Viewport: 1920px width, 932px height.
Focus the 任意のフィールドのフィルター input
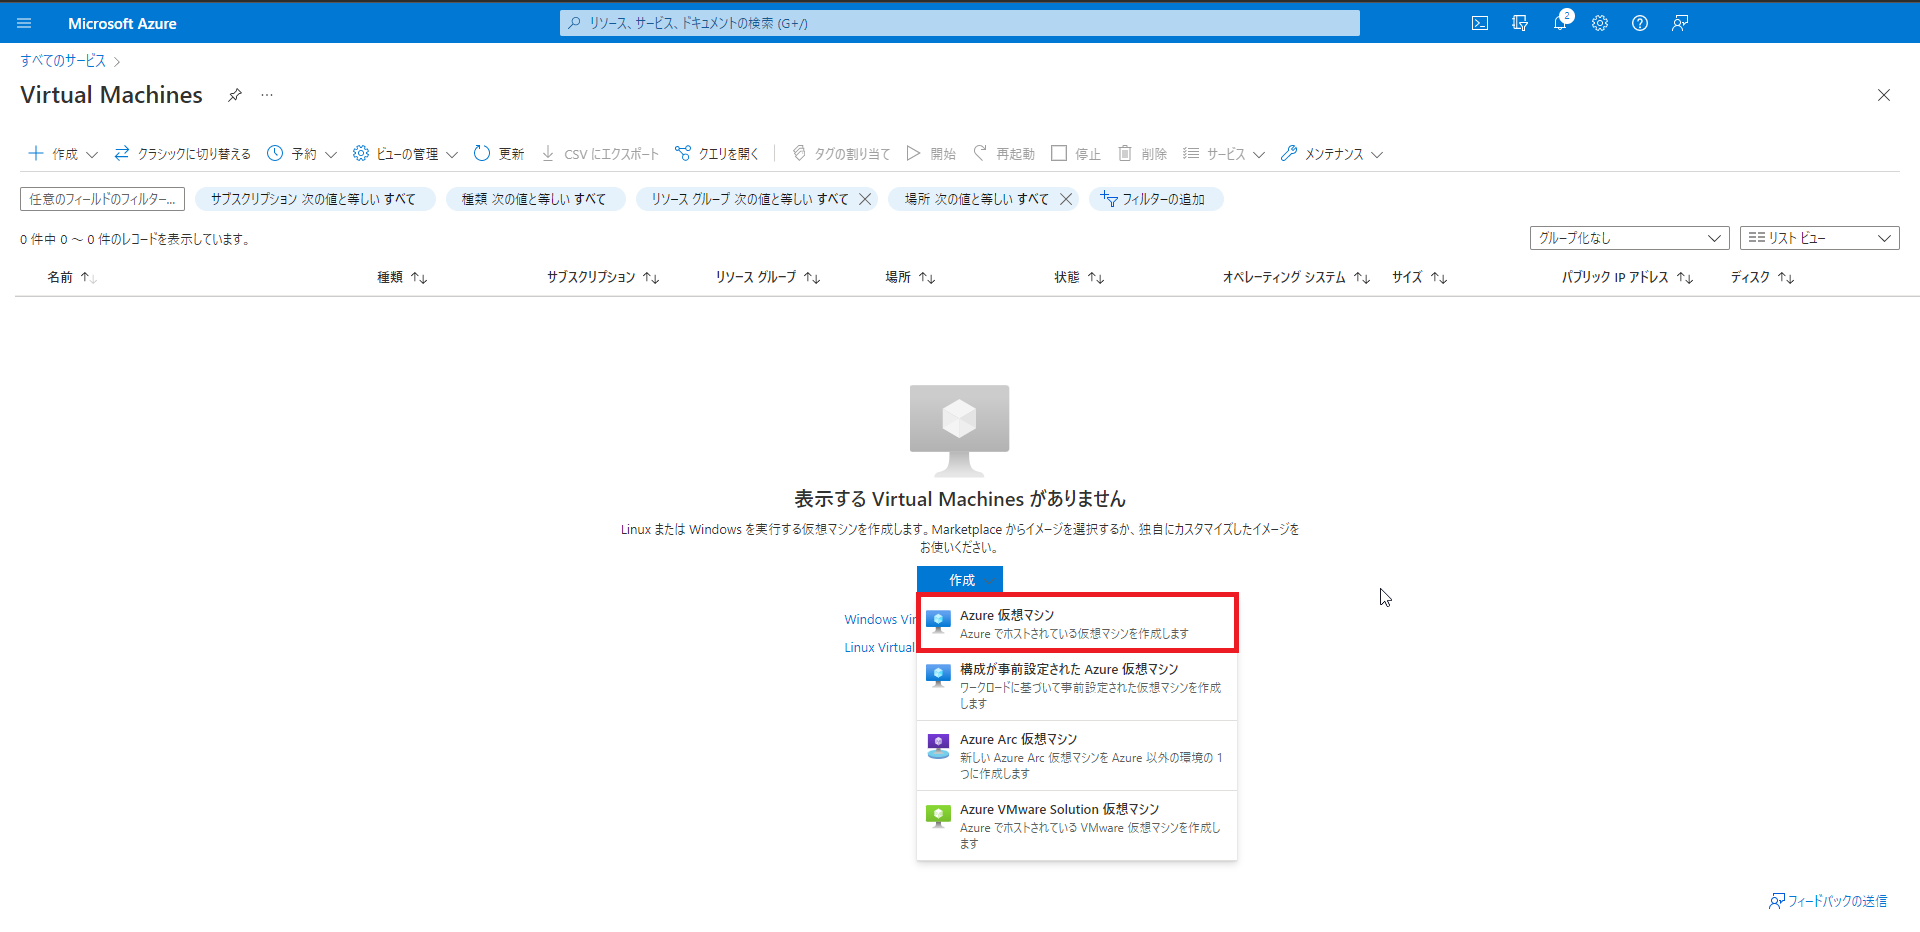(102, 199)
